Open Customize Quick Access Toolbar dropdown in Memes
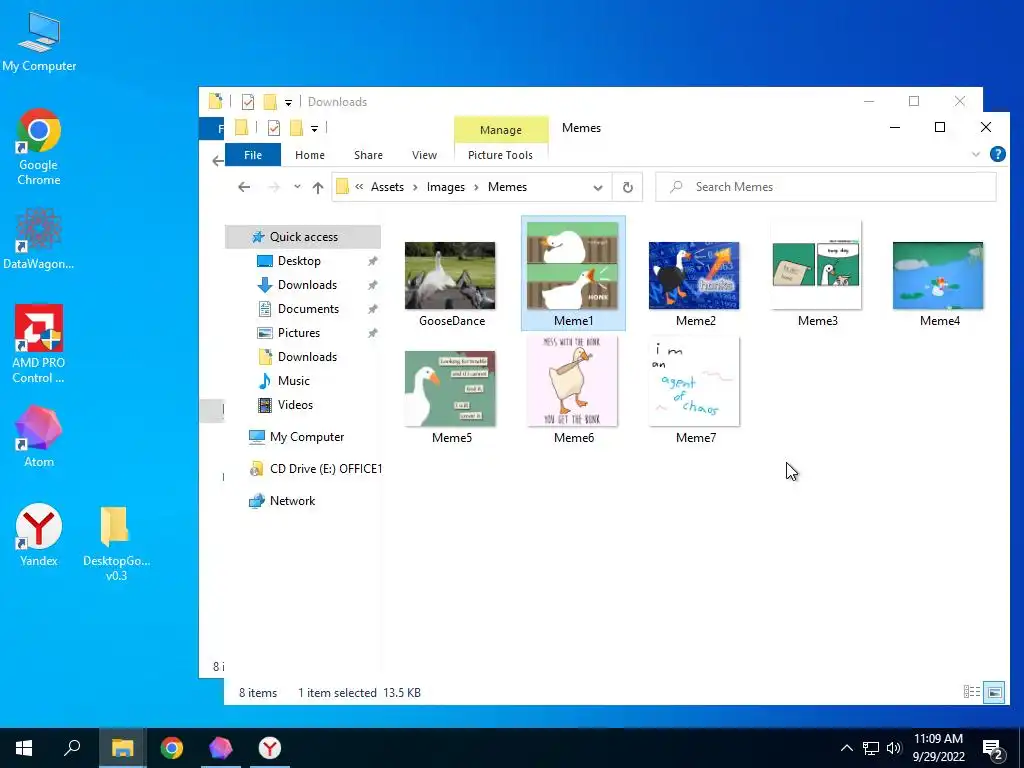Viewport: 1024px width, 768px height. pos(314,129)
